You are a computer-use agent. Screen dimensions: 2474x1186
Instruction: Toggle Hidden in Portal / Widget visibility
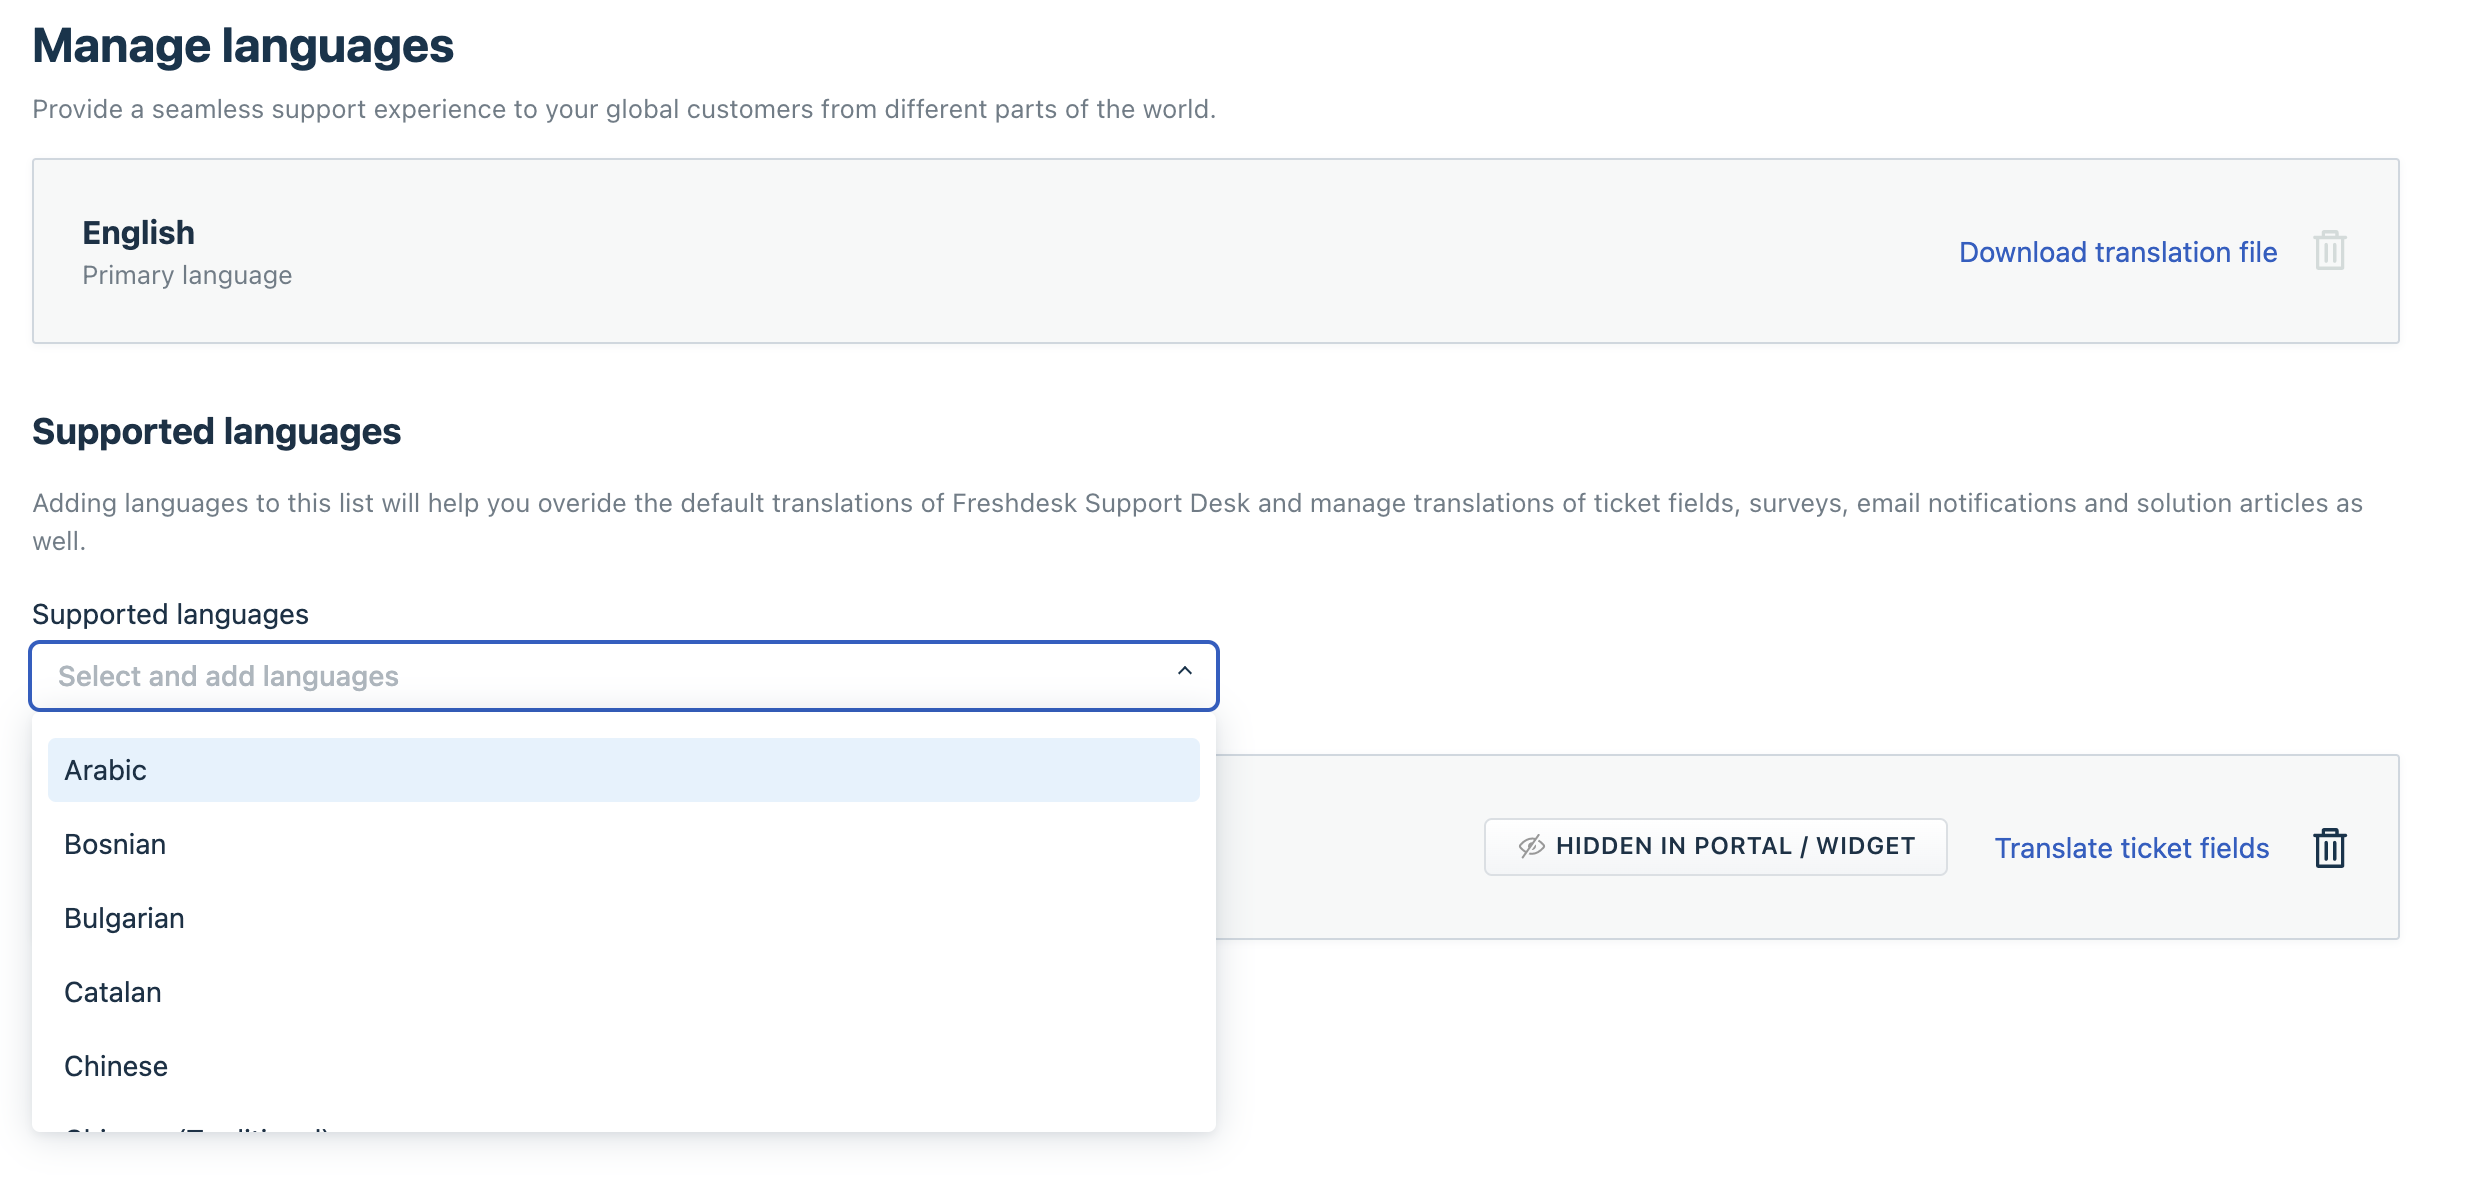tap(1714, 847)
